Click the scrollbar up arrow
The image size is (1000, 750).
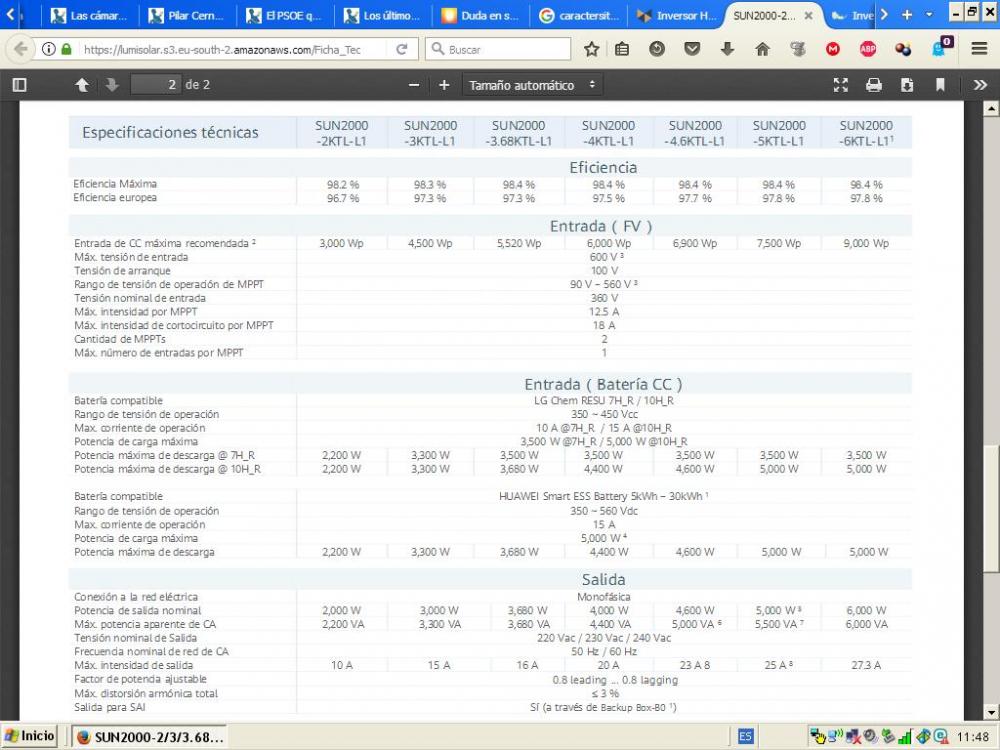pos(990,109)
